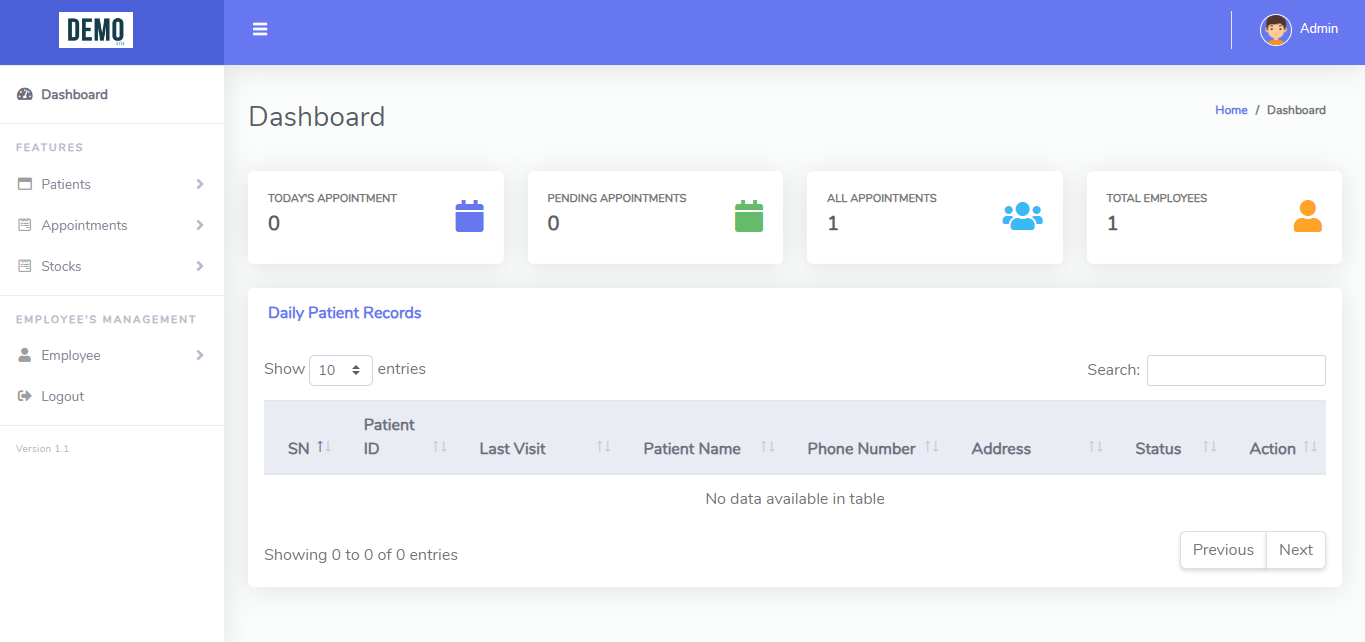Click the Next pagination button
This screenshot has width=1365, height=642.
point(1295,550)
